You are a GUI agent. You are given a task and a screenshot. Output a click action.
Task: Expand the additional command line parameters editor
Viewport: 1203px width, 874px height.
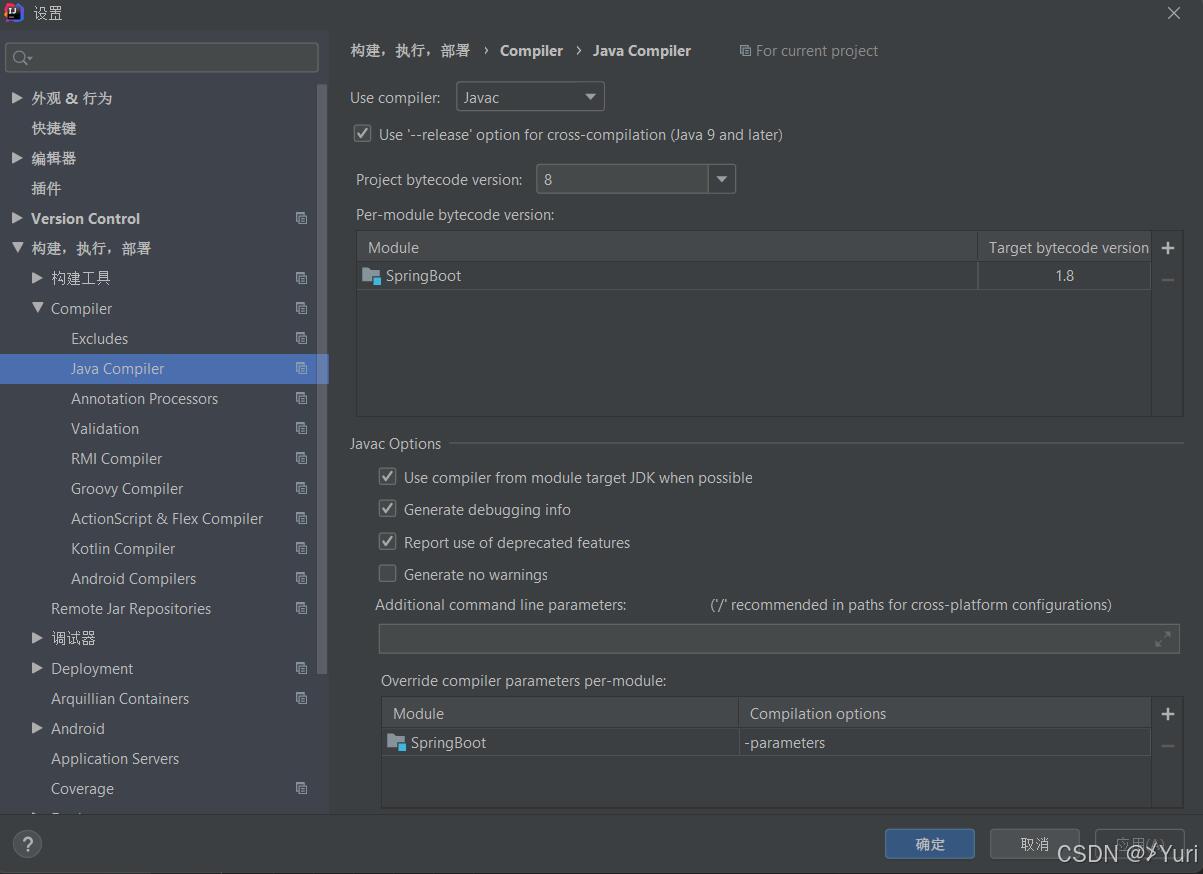(1162, 638)
